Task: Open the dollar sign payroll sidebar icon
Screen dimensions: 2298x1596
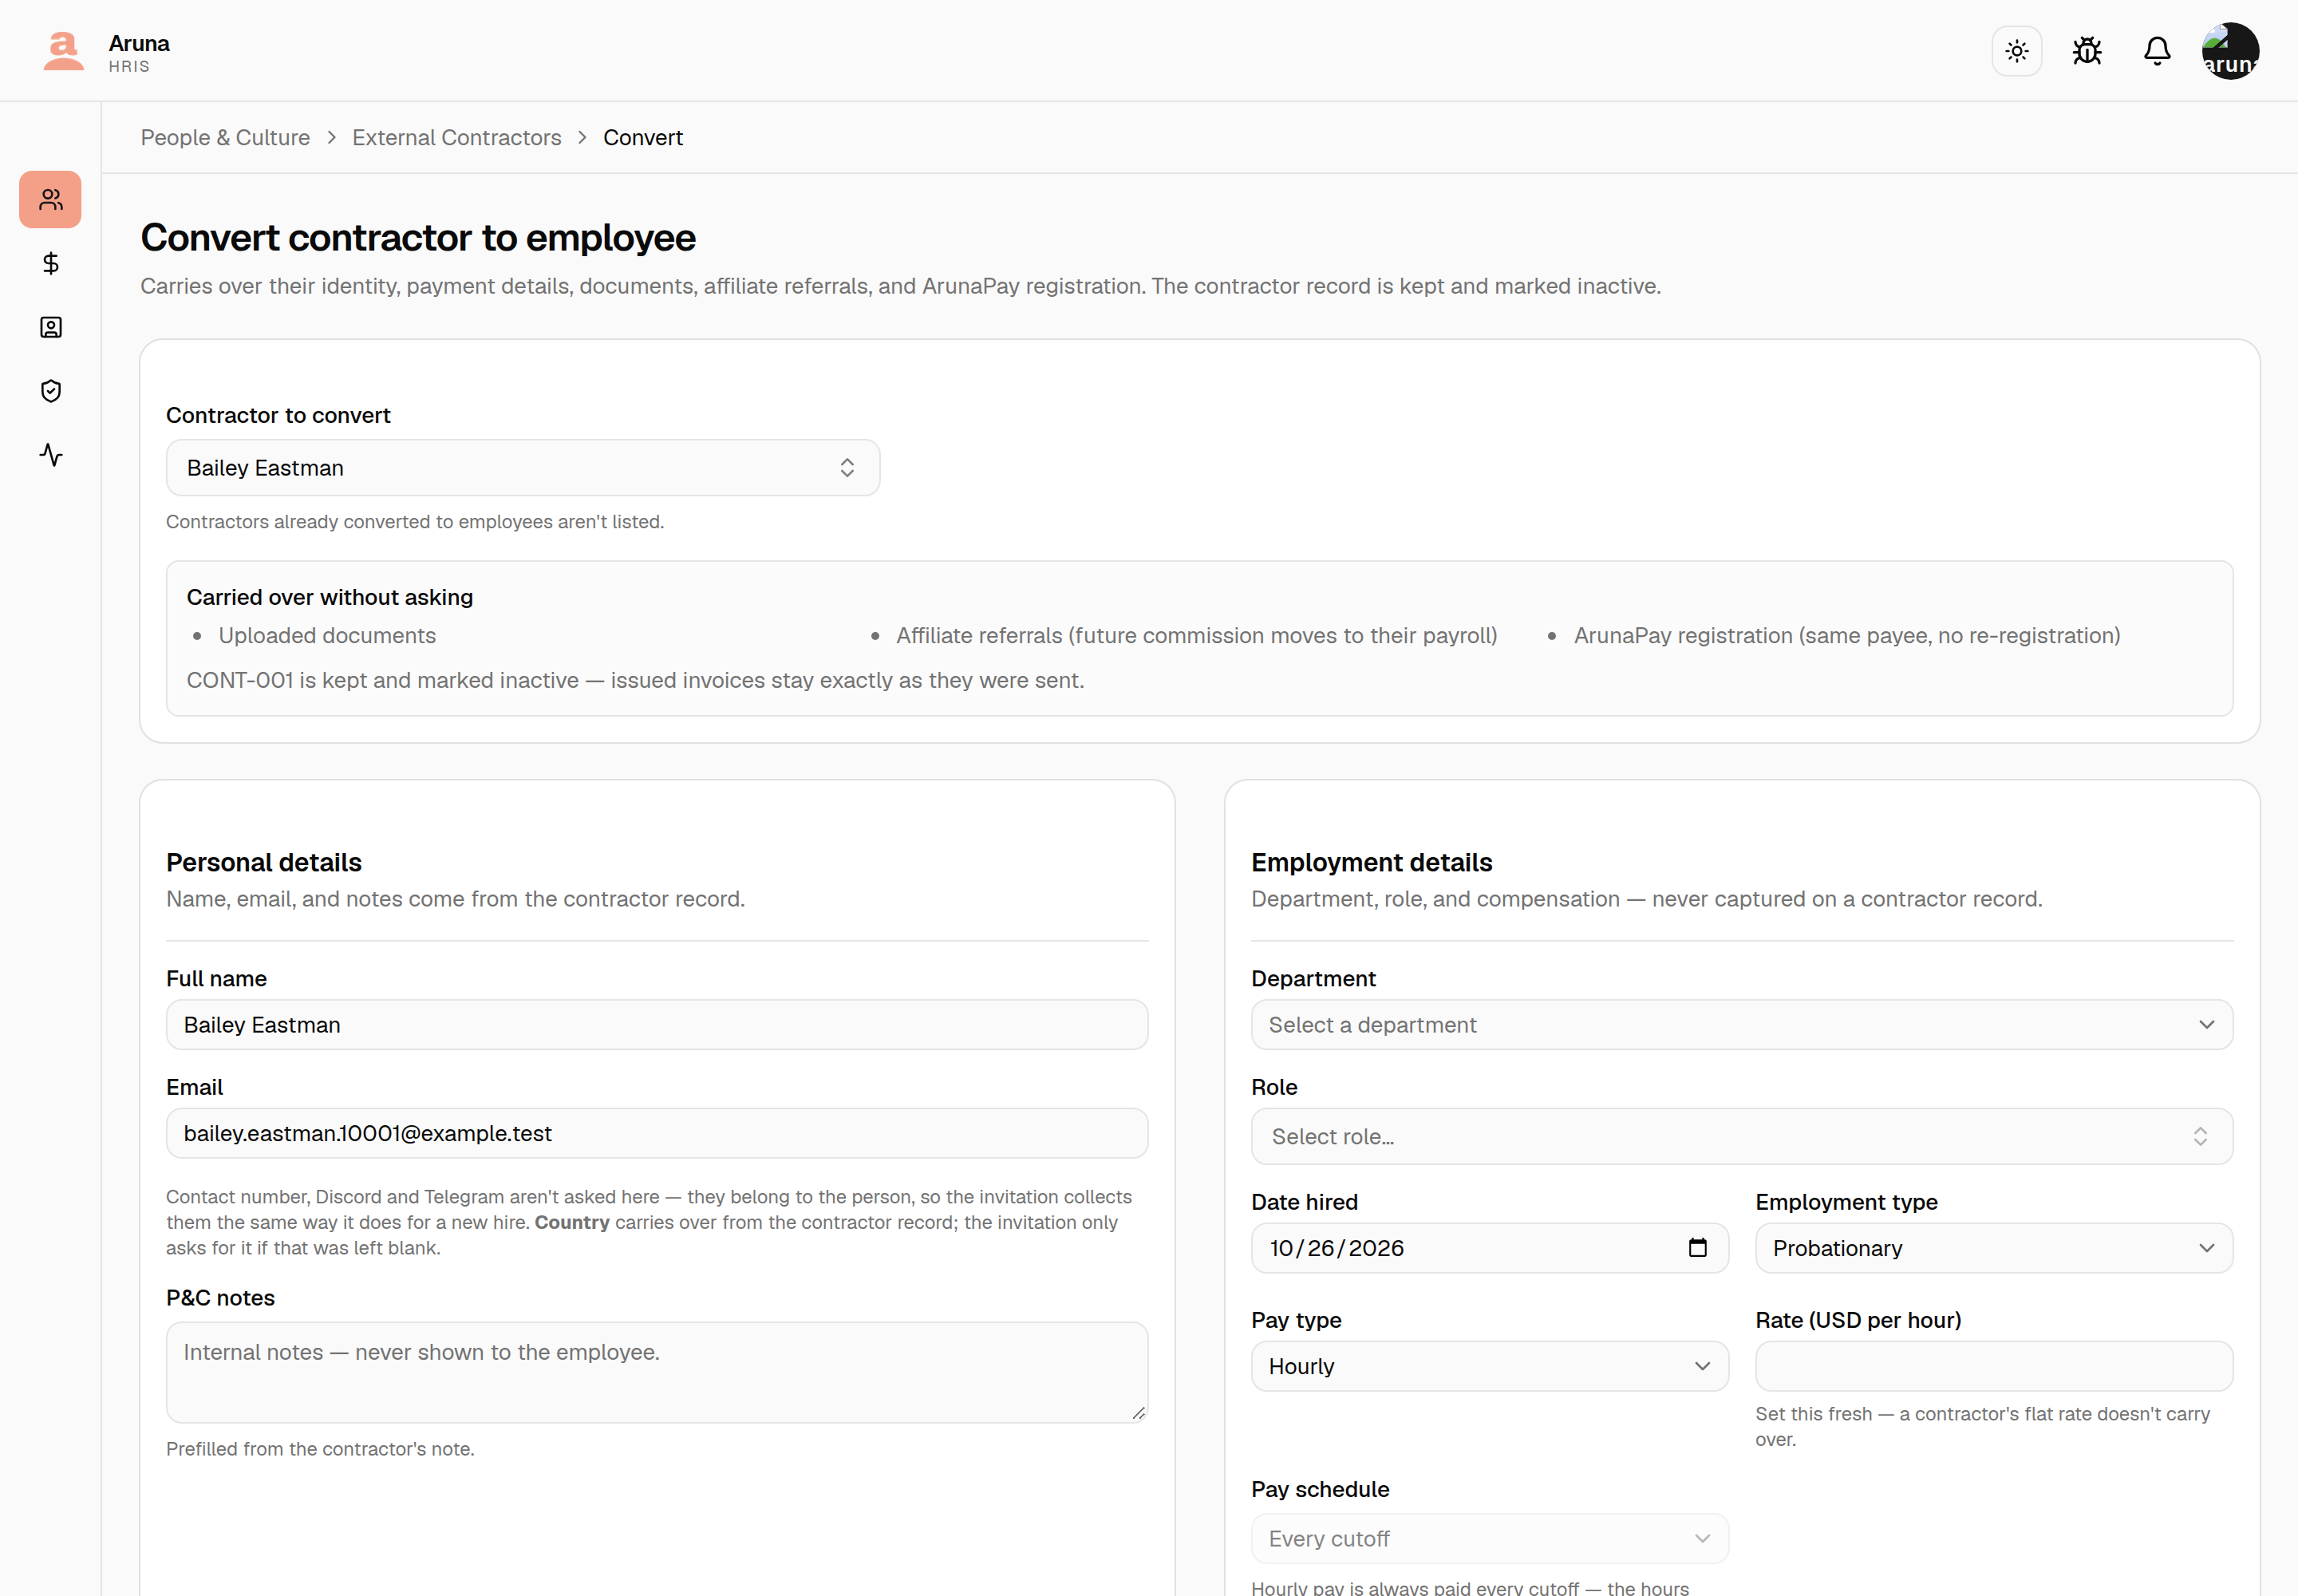Action: tap(51, 263)
